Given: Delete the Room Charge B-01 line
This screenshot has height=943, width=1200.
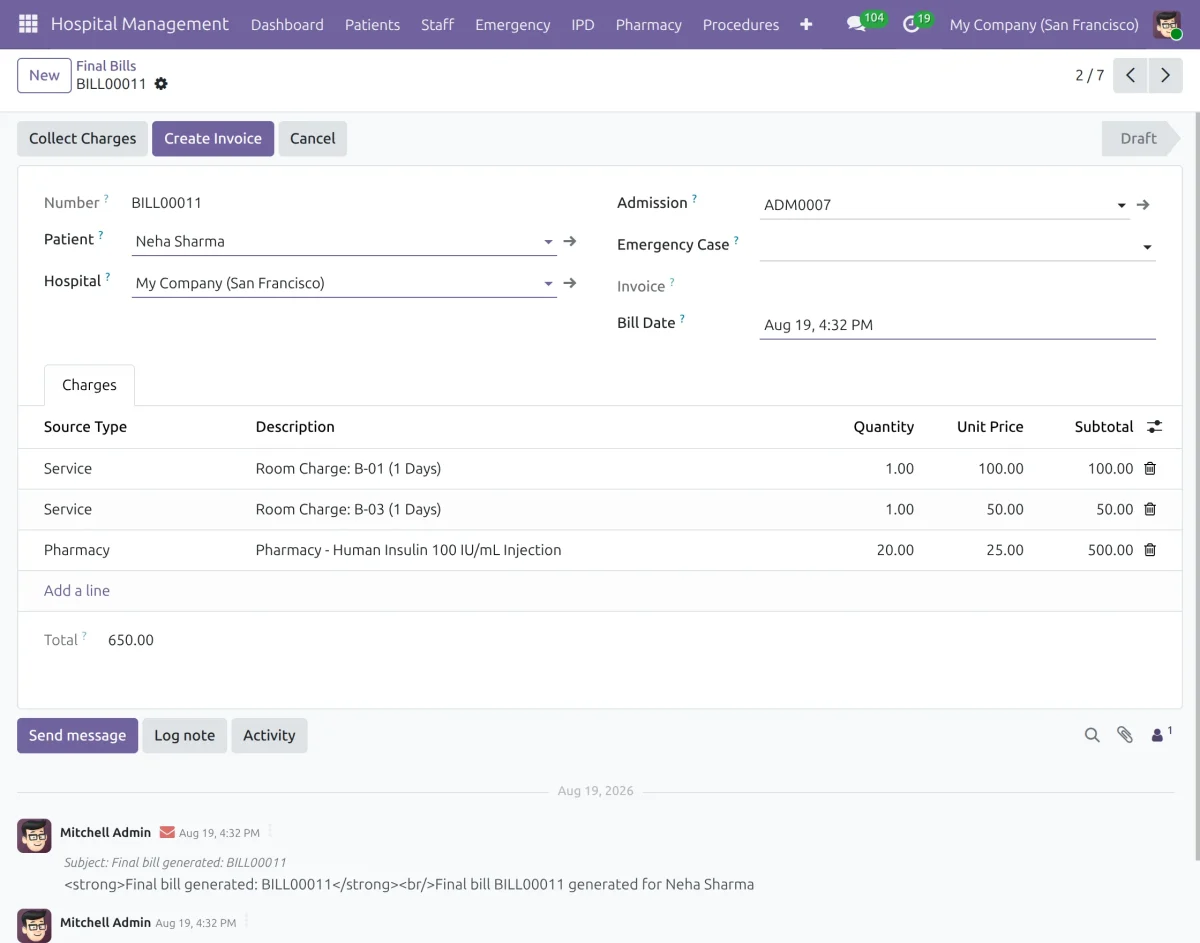Looking at the screenshot, I should (1150, 468).
